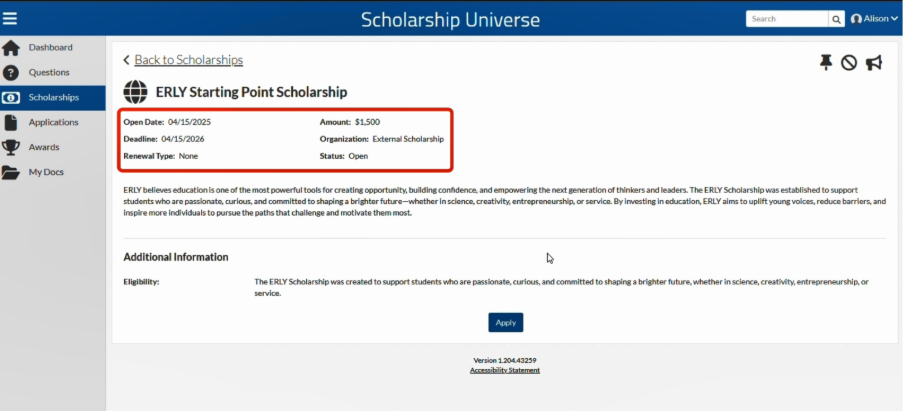Click the not-interested ban icon
Screen dimensions: 903x411
(x=849, y=62)
